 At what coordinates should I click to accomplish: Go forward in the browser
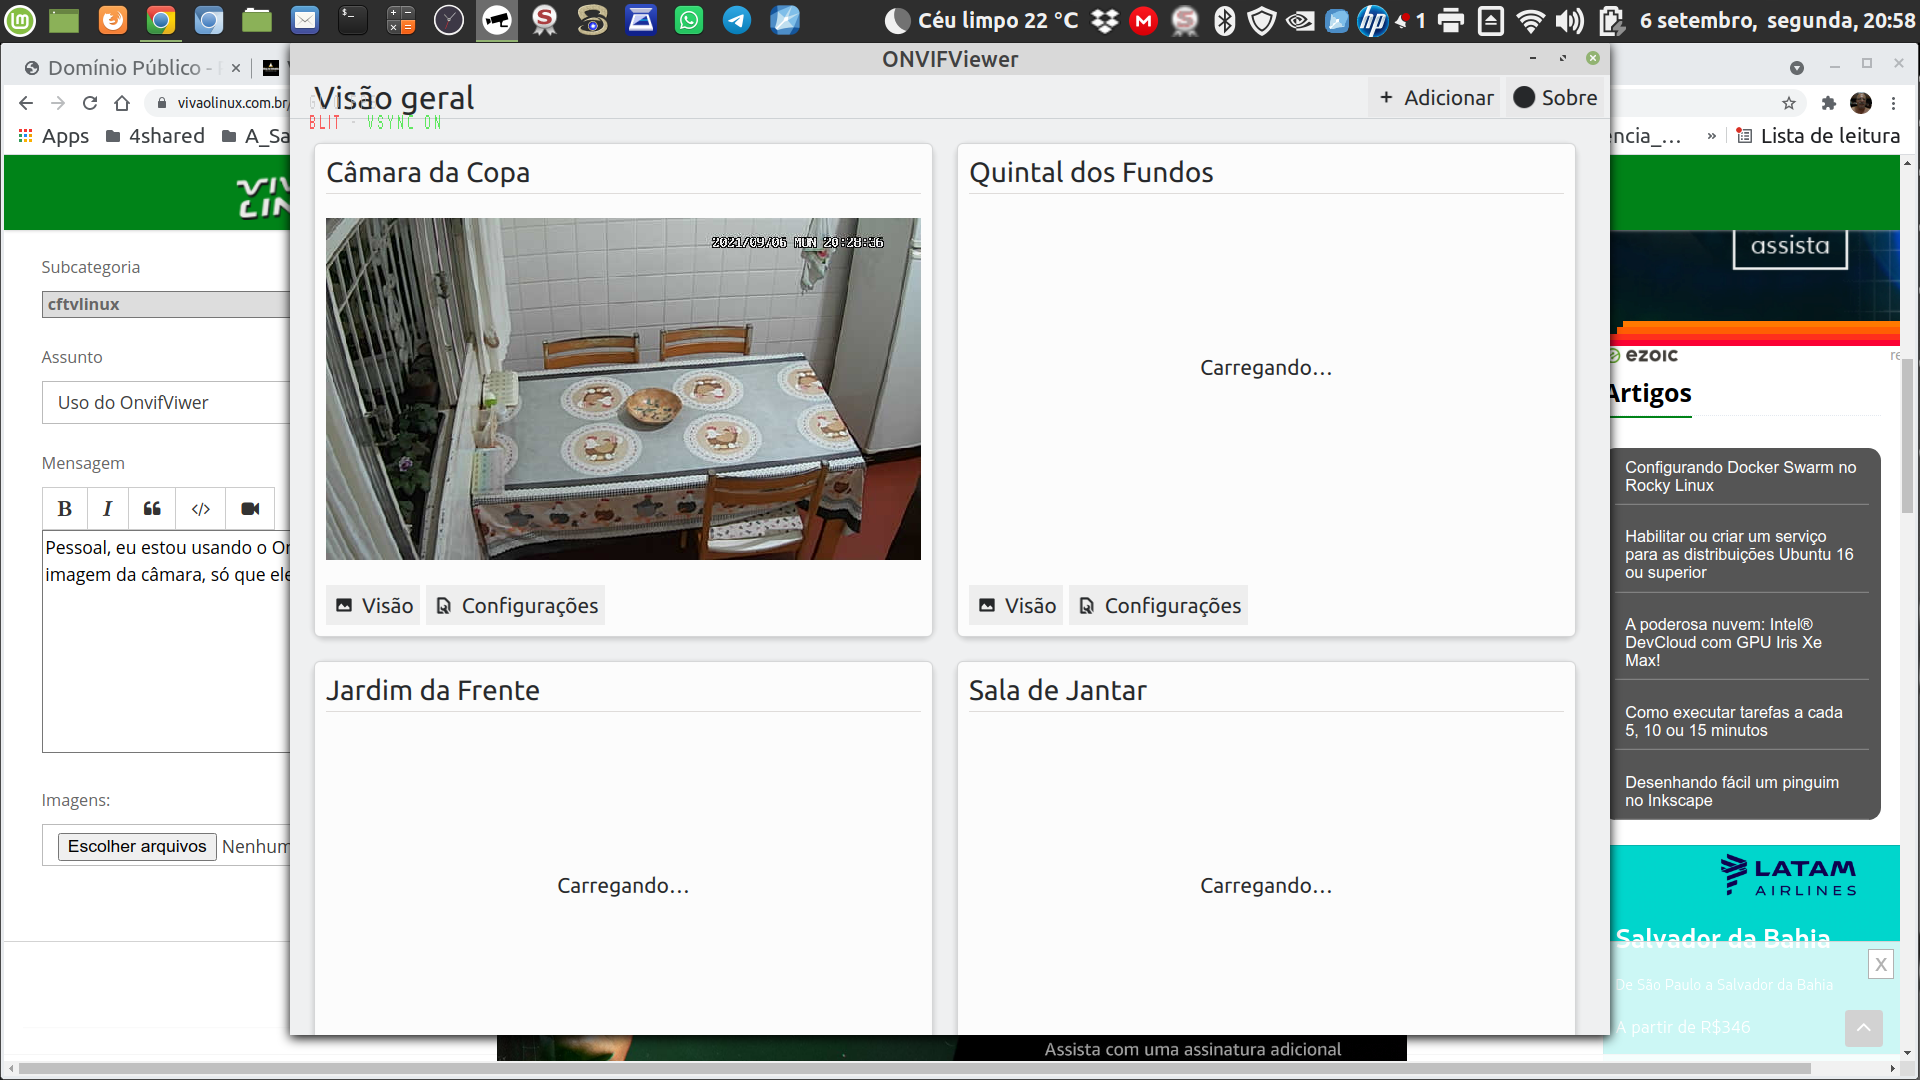coord(58,103)
